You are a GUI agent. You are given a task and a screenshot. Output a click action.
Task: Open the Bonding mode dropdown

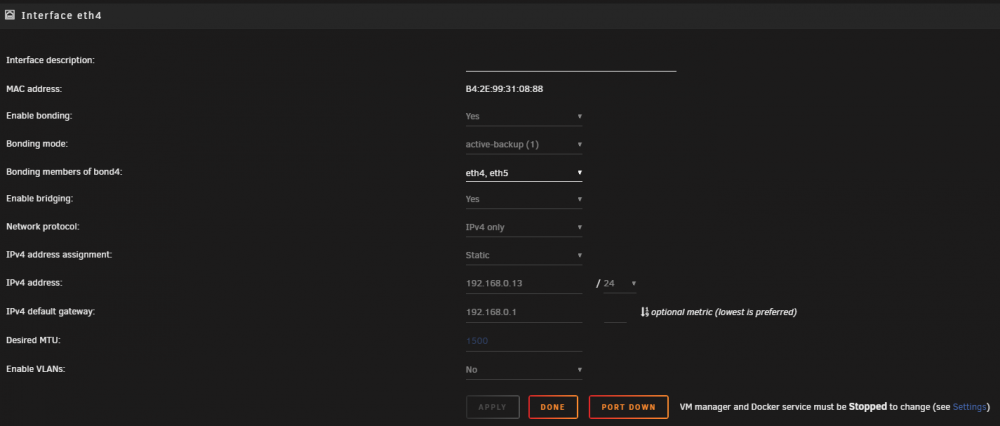(x=524, y=144)
